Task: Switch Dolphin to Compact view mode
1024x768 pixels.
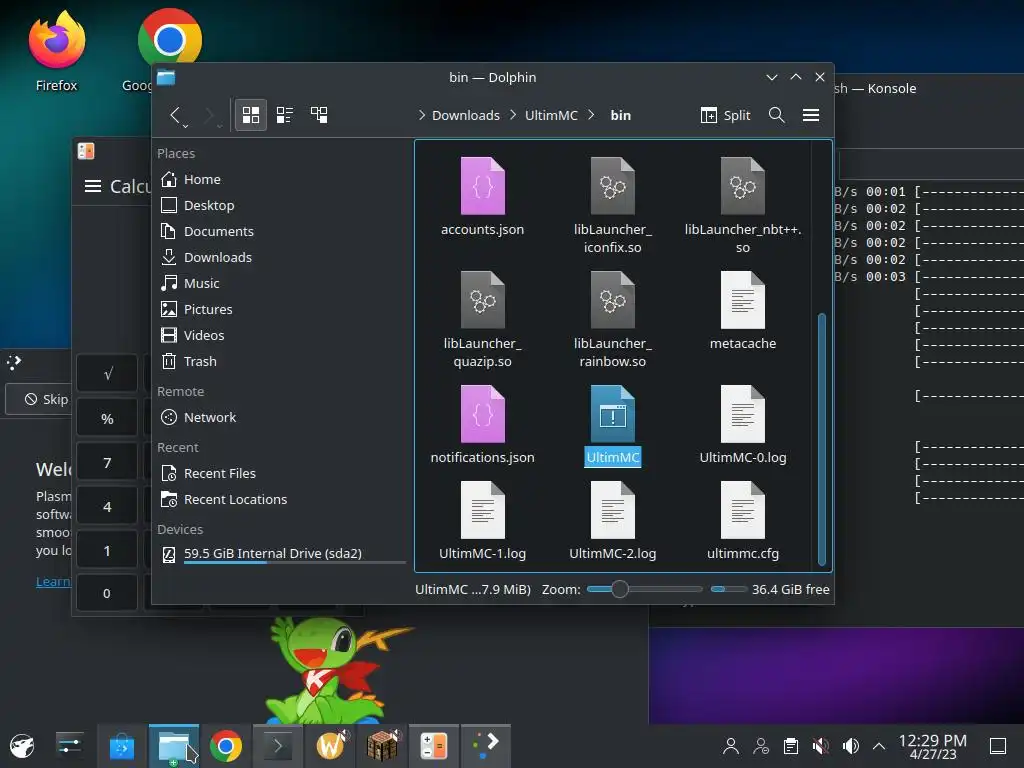Action: point(285,115)
